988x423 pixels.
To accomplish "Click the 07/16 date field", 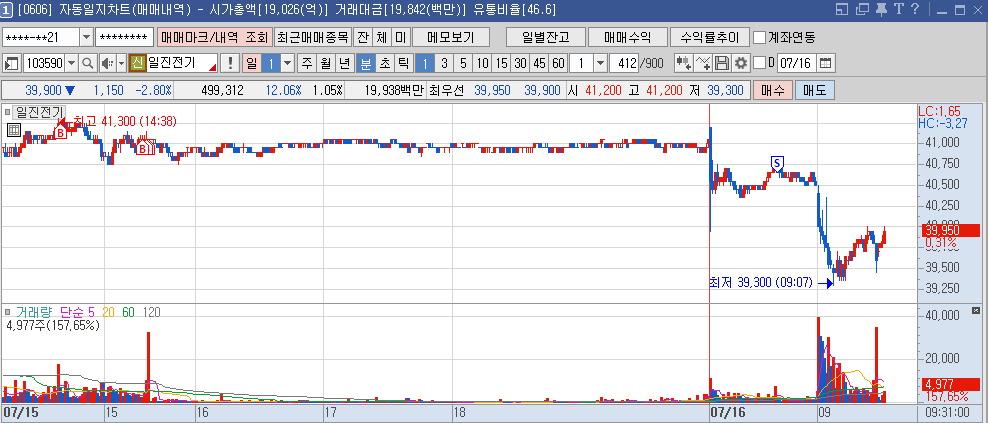I will 797,63.
